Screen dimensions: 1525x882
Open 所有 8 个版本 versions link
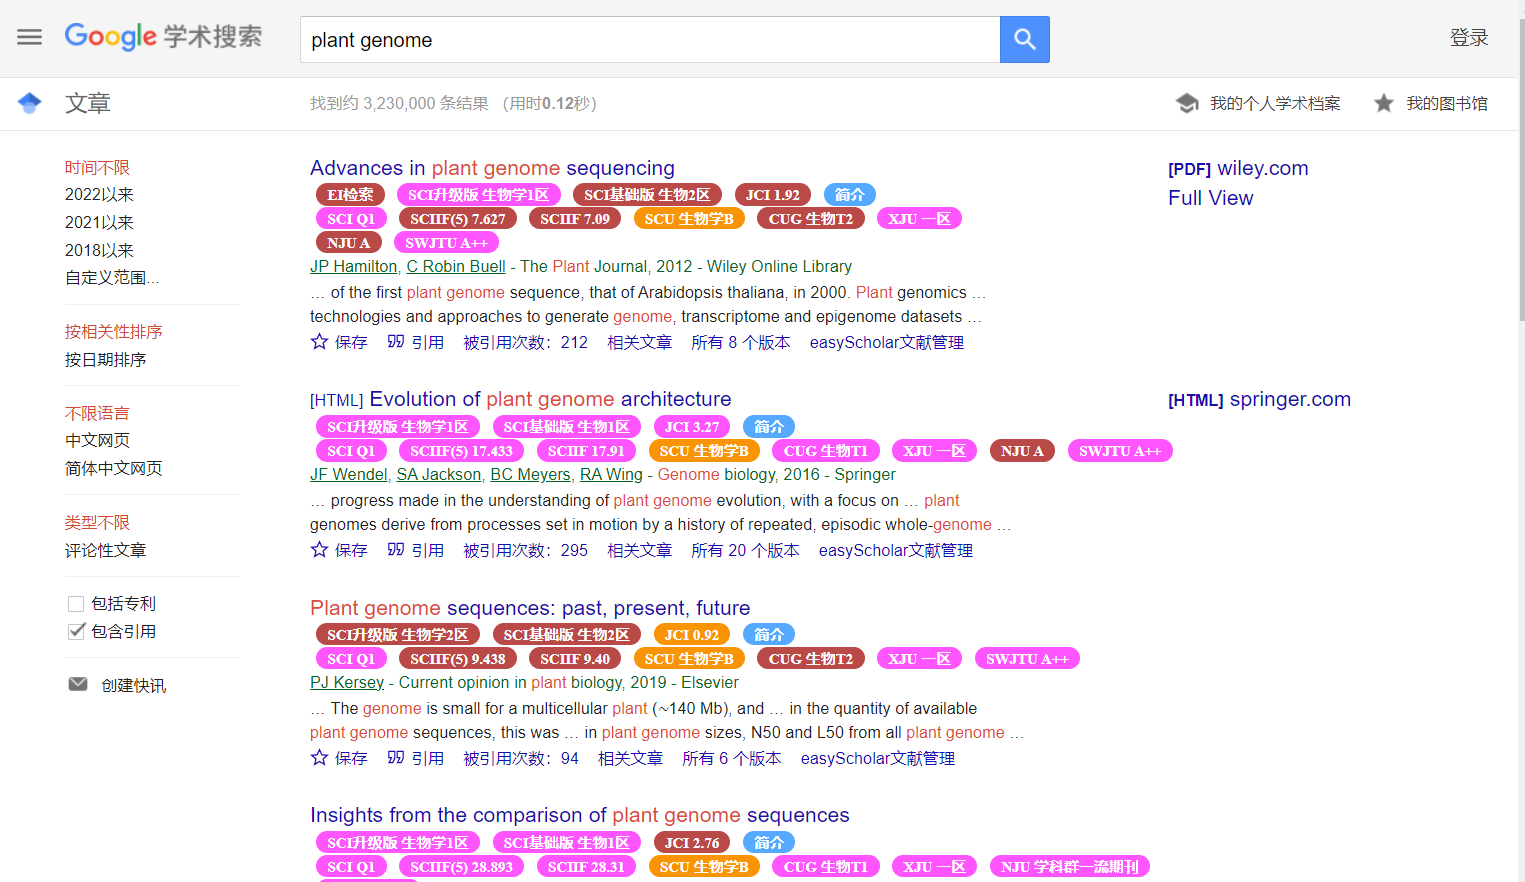coord(741,342)
